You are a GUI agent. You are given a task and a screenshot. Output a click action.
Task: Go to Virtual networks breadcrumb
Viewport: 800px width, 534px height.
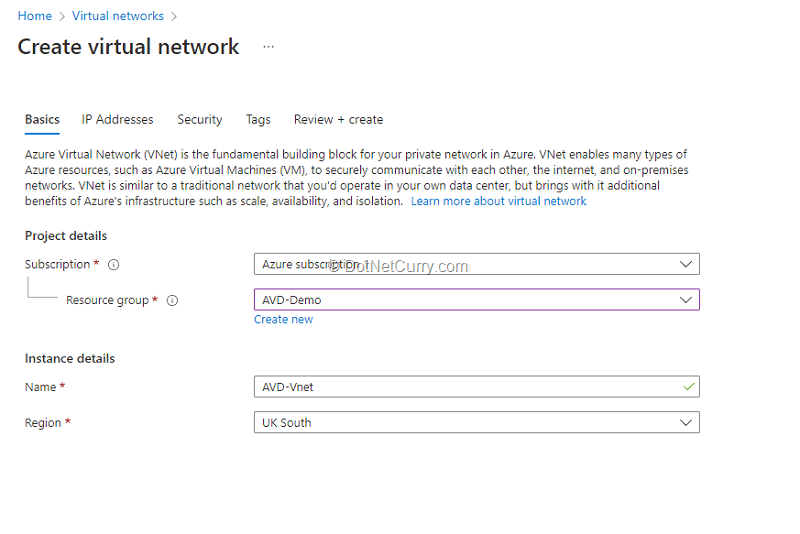[118, 16]
